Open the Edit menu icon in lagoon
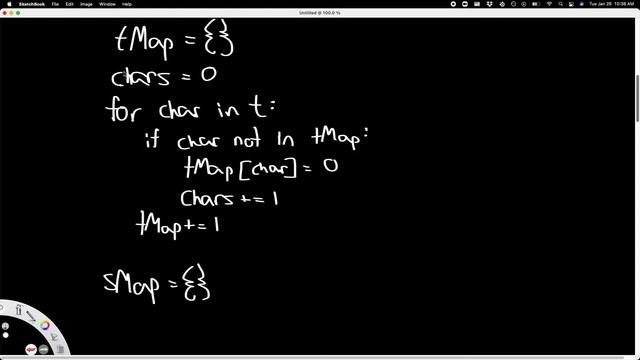The width and height of the screenshot is (640, 360). coord(54,337)
